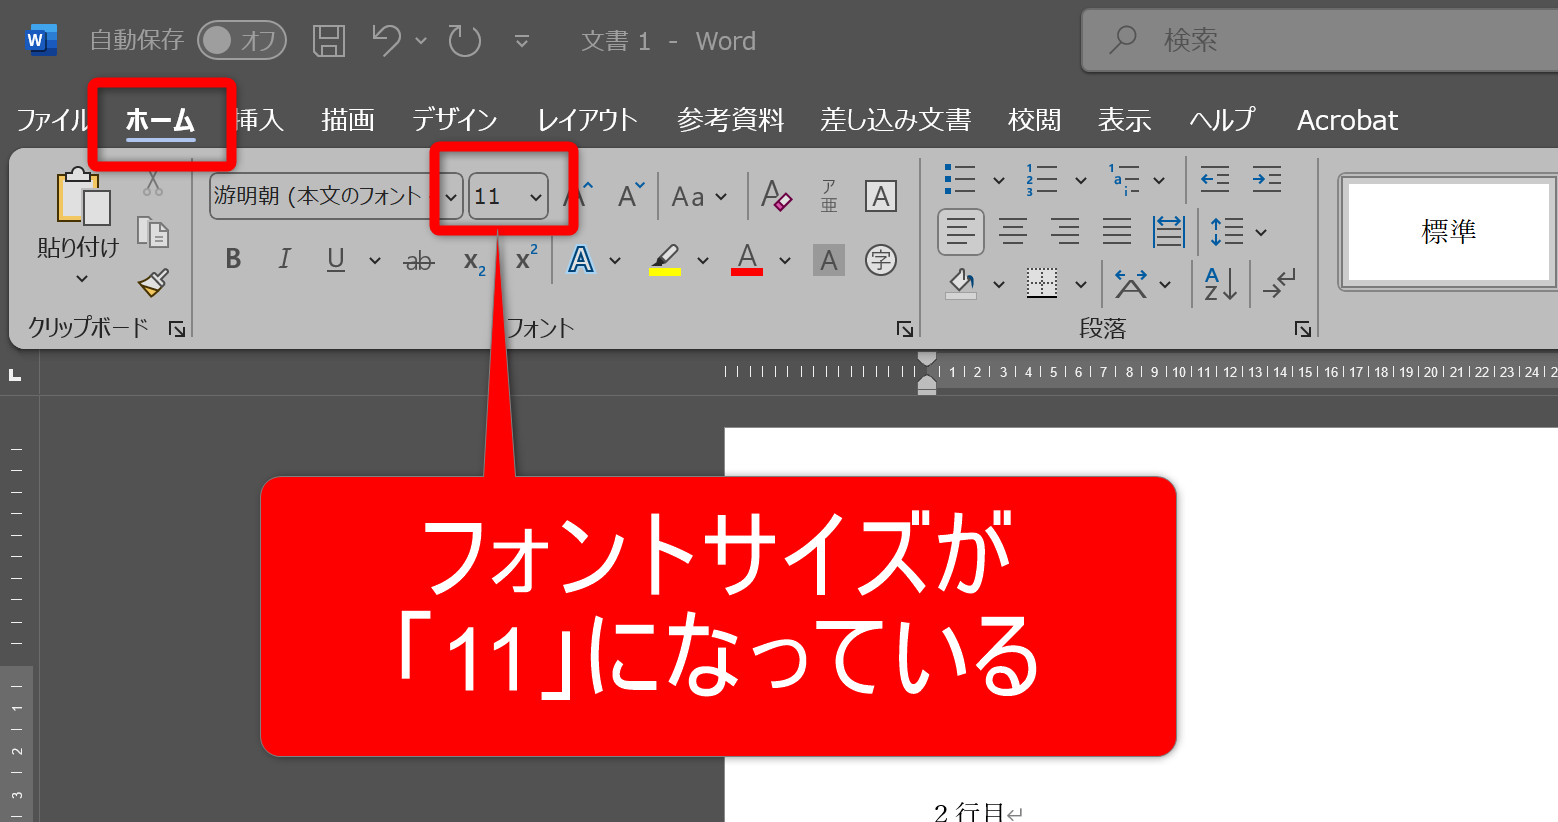Screen dimensions: 1558x822
Task: Select the 標準 style button
Action: point(1448,232)
